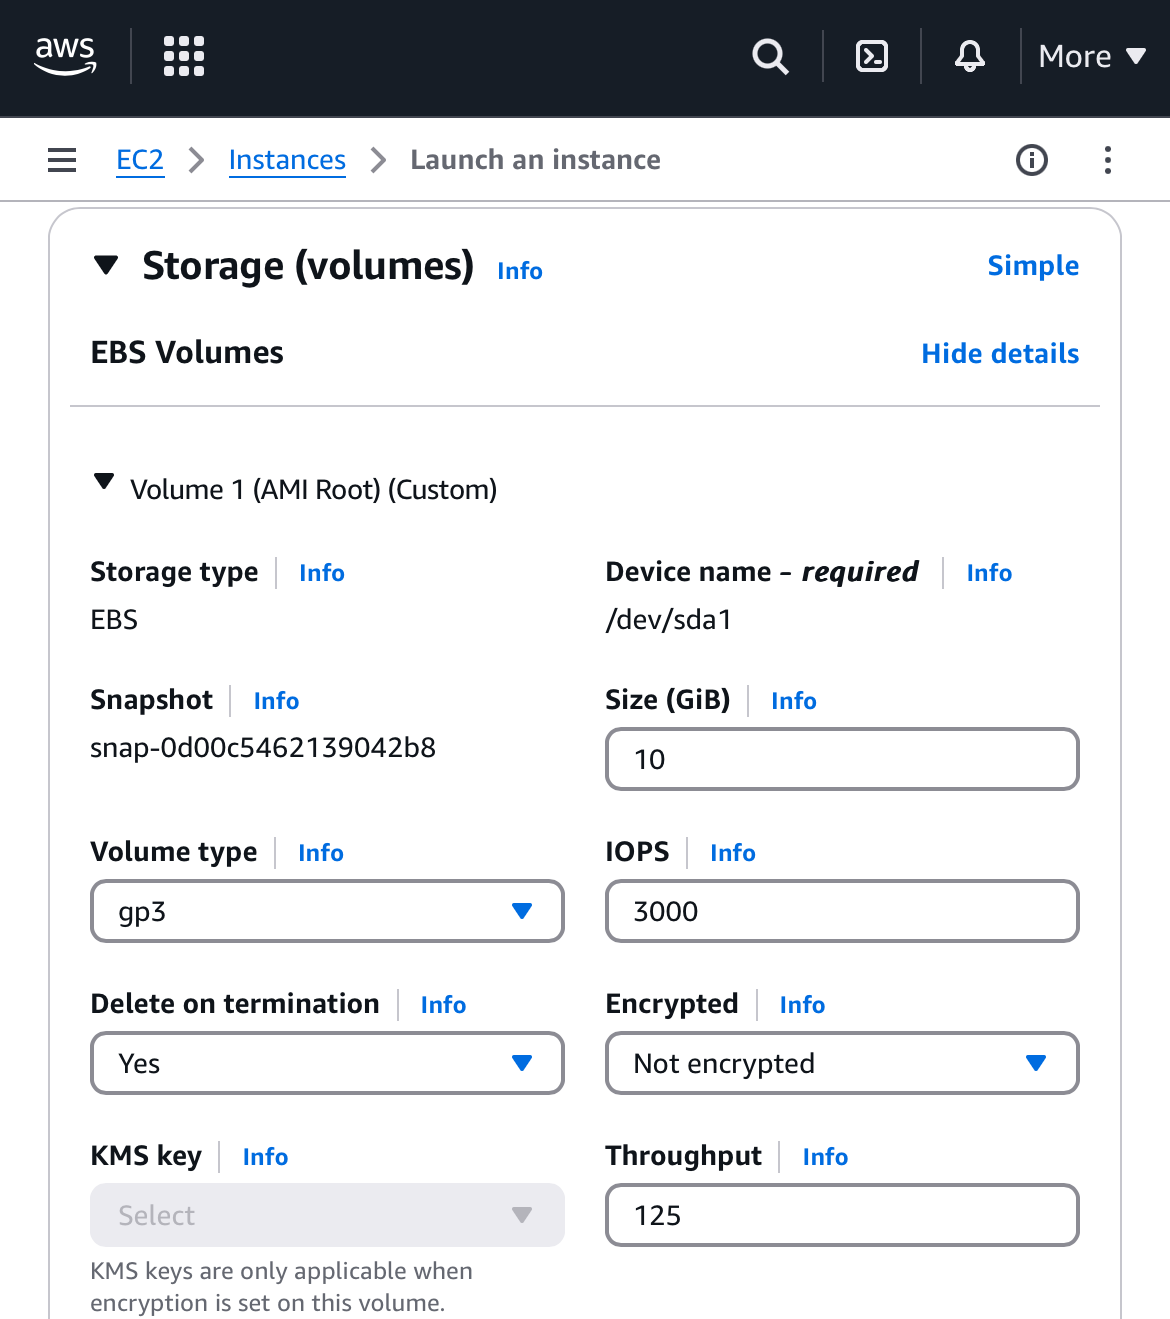
Task: Collapse the Storage (volumes) section
Action: point(105,266)
